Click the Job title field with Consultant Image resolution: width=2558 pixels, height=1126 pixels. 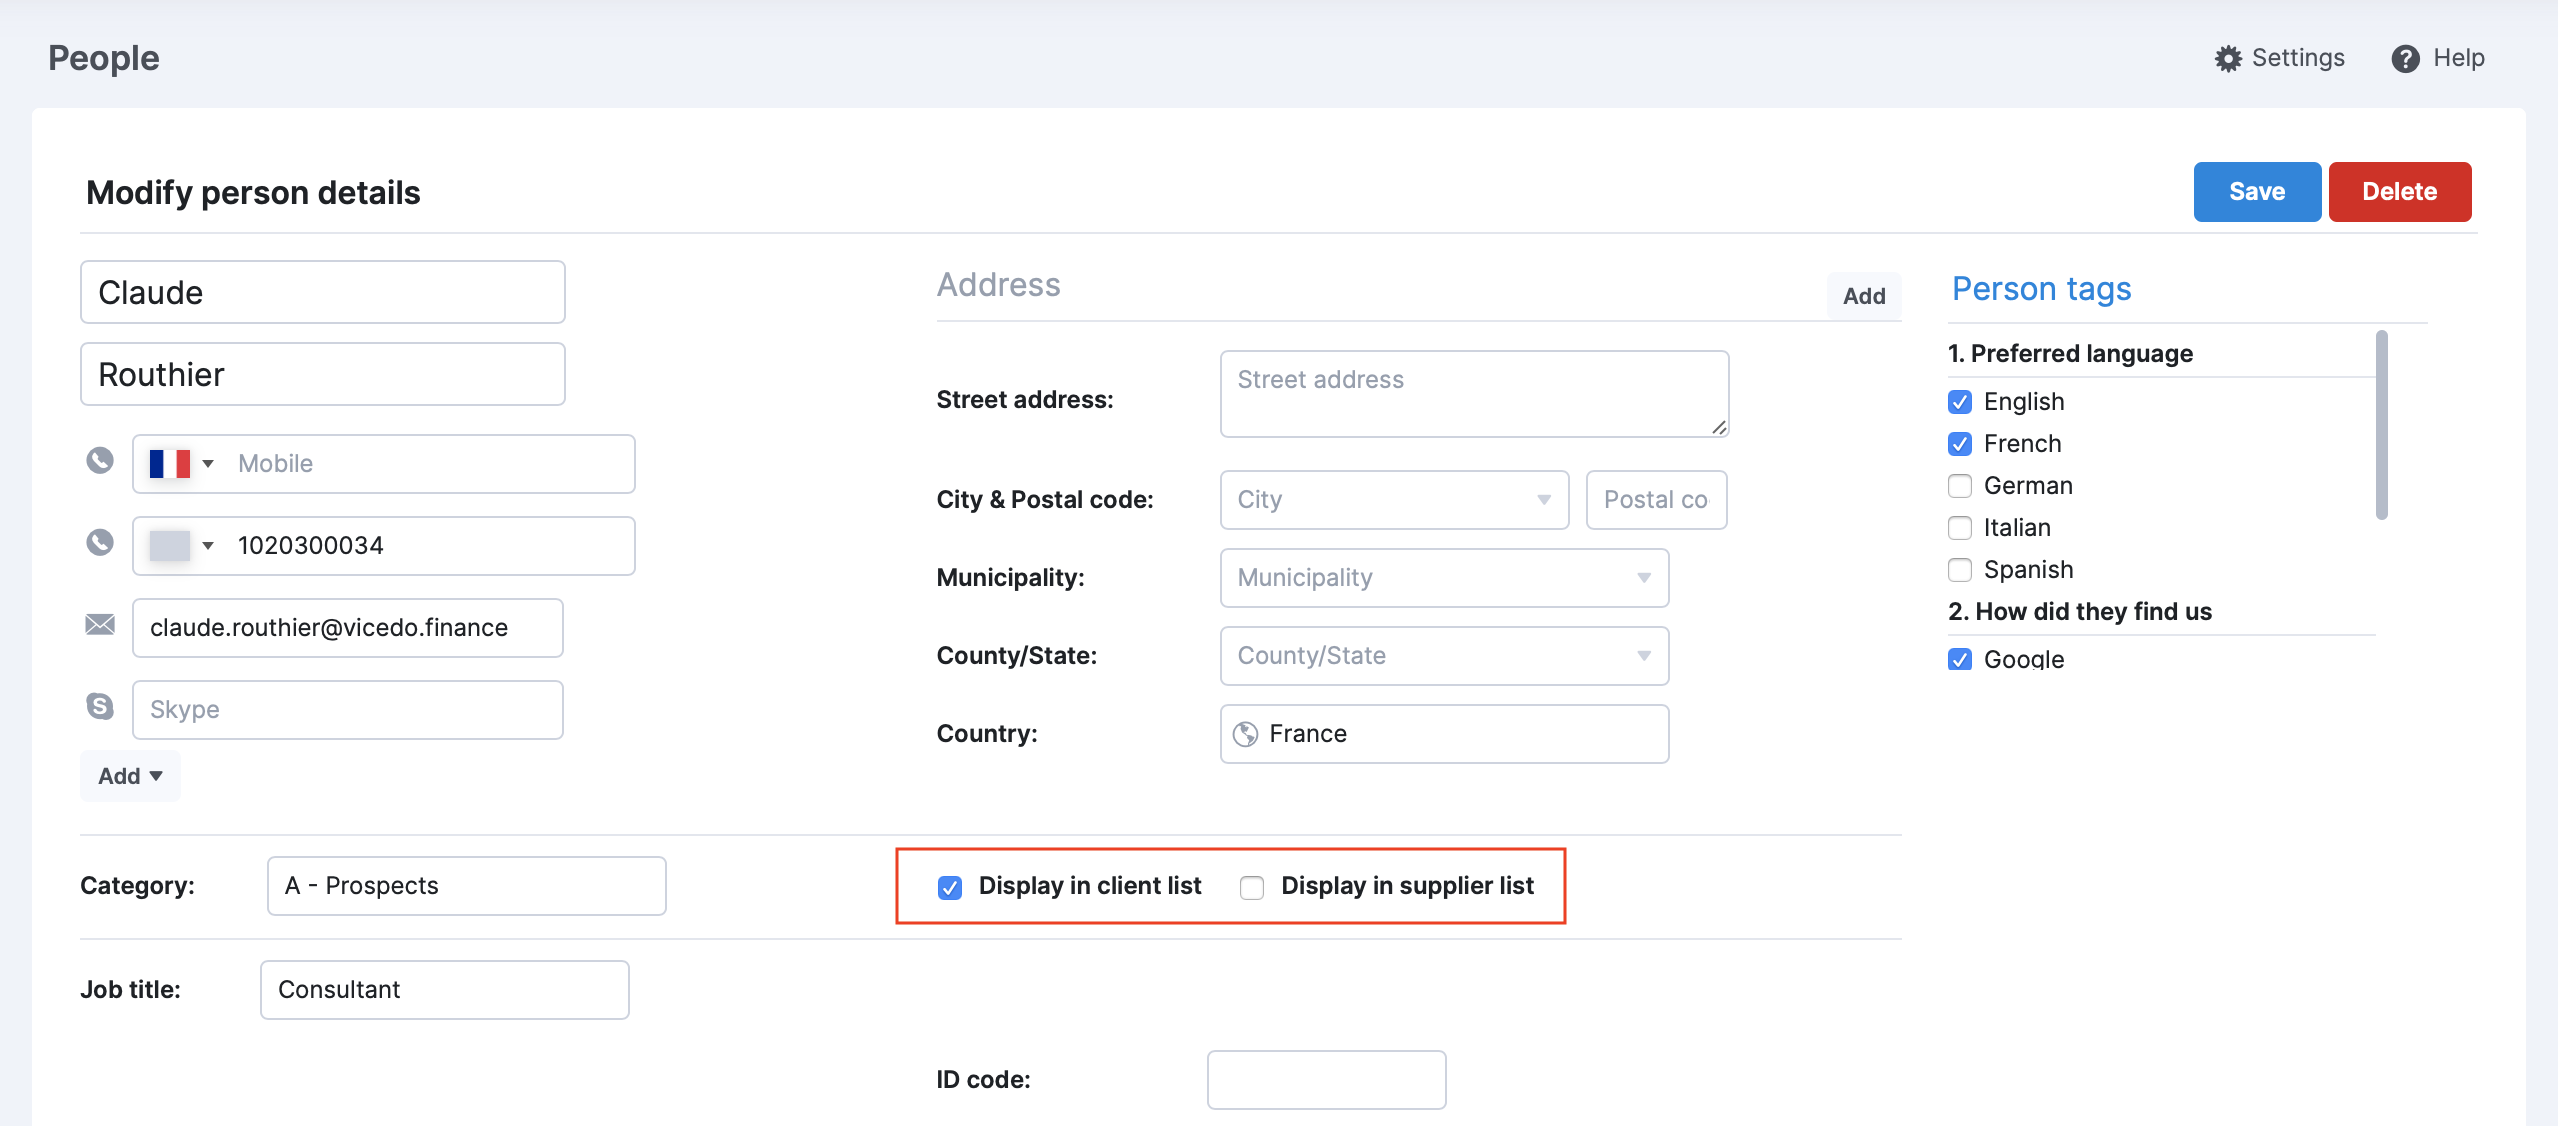click(x=445, y=990)
